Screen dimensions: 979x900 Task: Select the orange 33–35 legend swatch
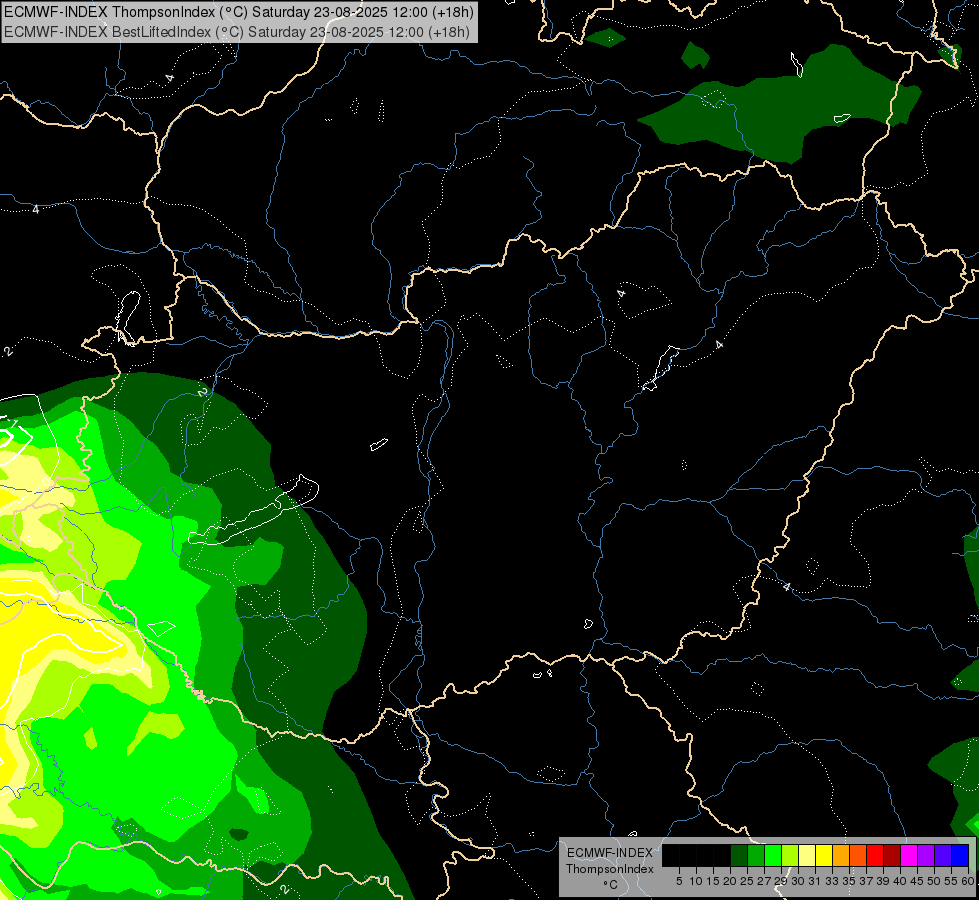(x=841, y=855)
